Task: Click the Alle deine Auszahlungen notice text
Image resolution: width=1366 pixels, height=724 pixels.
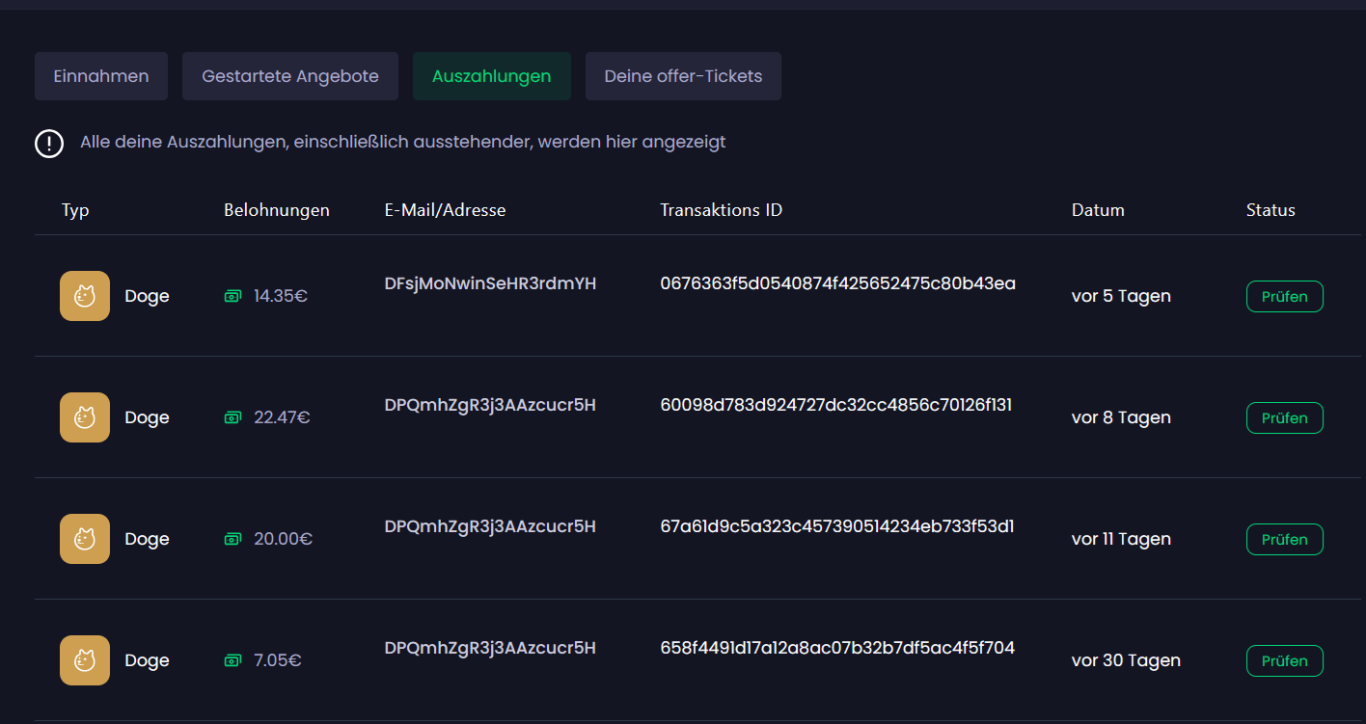Action: 403,142
